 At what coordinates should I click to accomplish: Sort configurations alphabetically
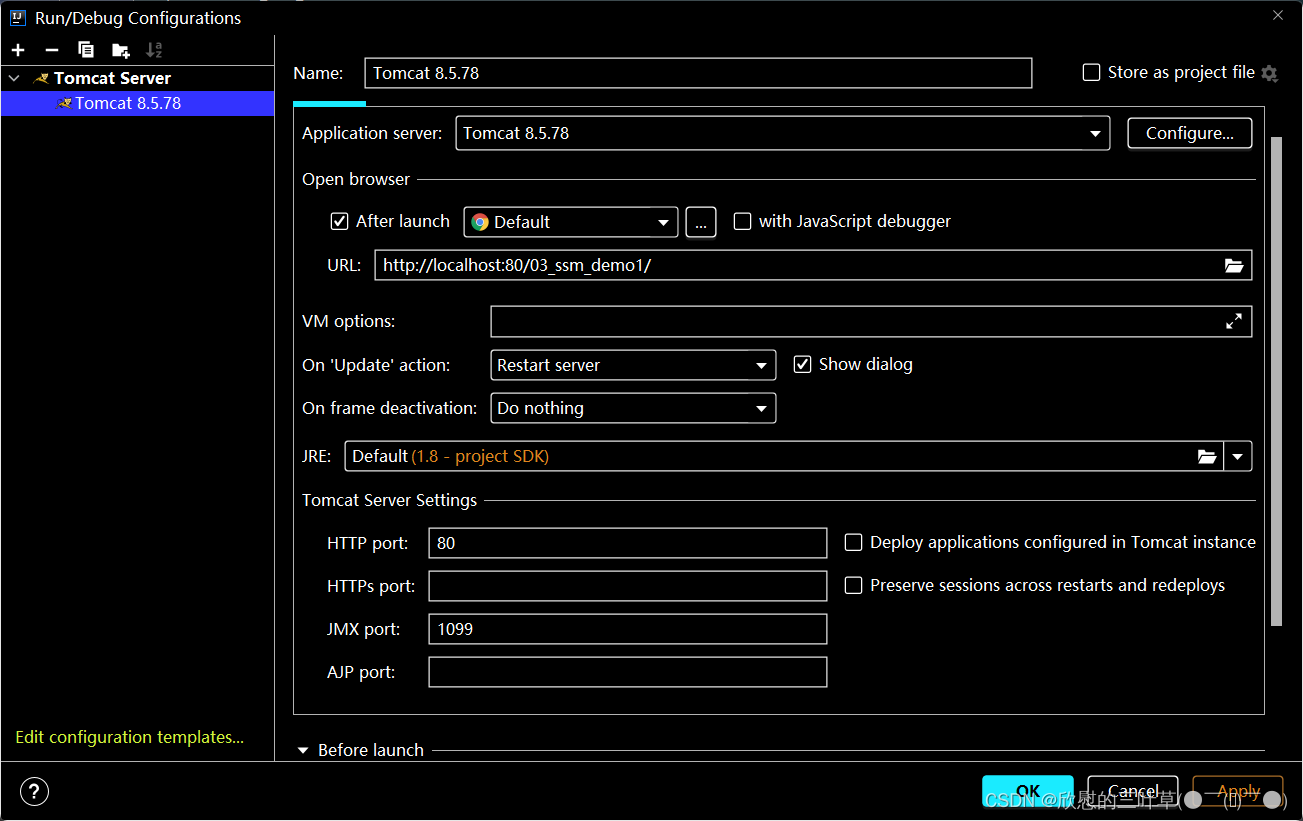[154, 50]
